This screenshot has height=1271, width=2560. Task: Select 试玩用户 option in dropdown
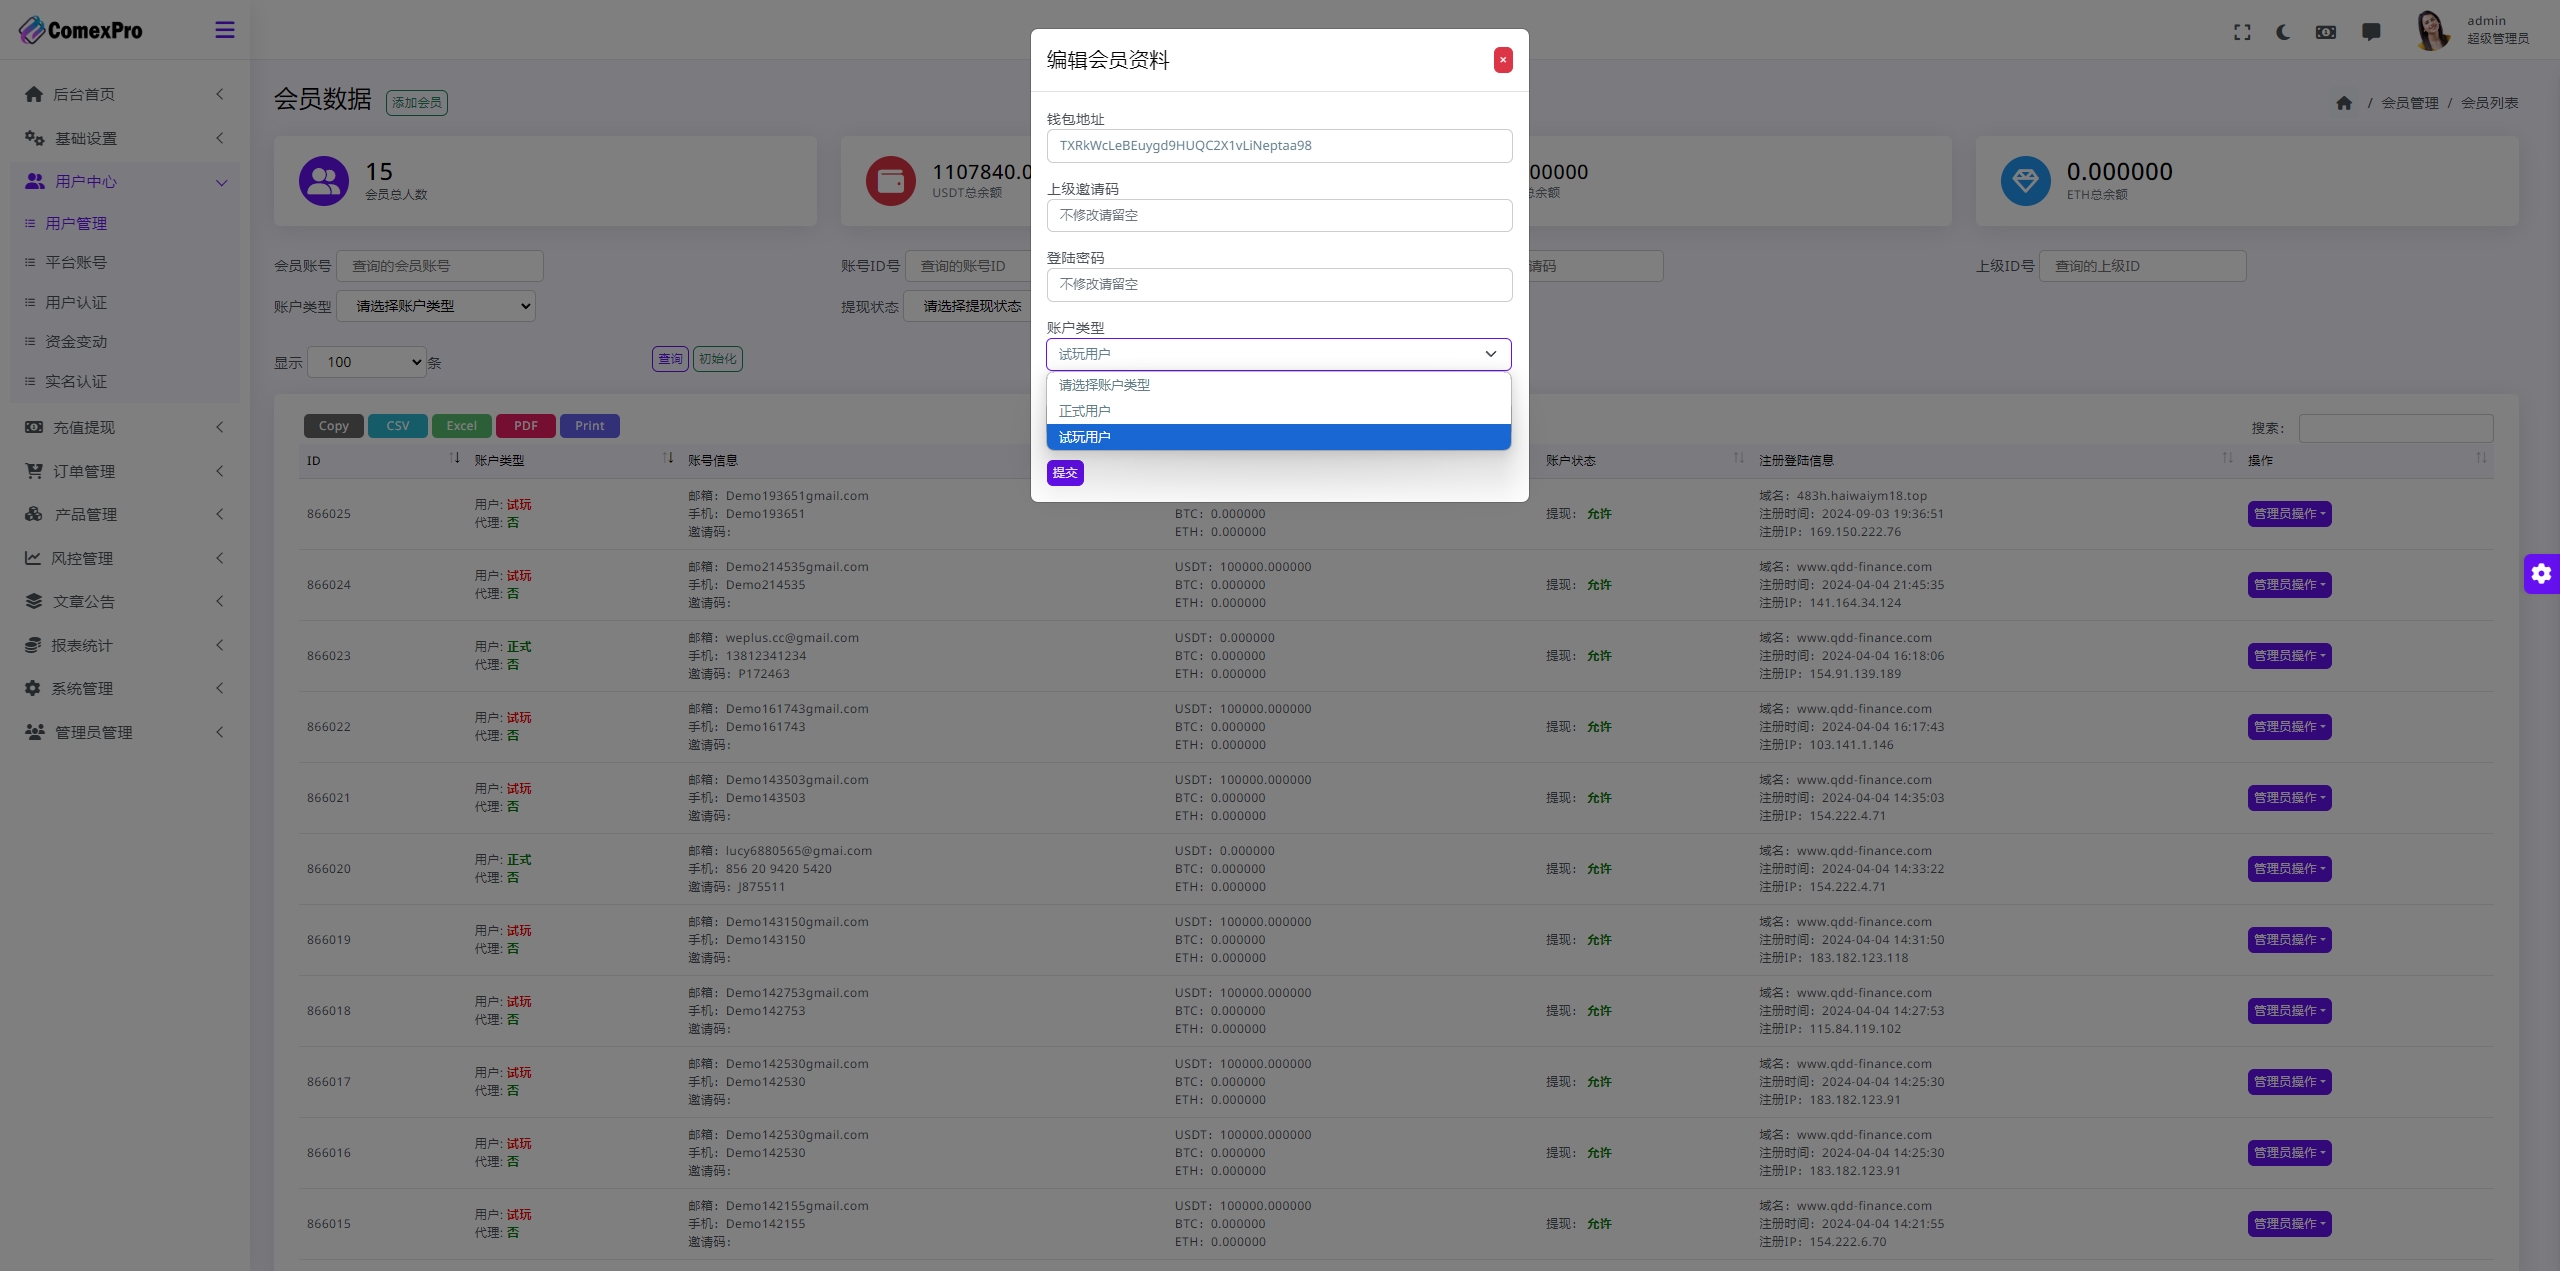tap(1278, 436)
